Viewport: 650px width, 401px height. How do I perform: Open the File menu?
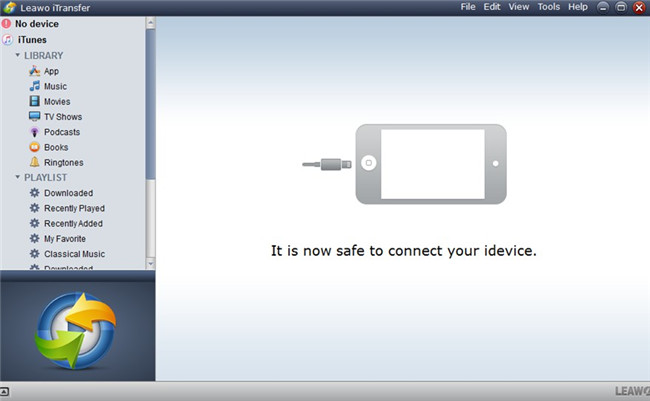pyautogui.click(x=468, y=7)
